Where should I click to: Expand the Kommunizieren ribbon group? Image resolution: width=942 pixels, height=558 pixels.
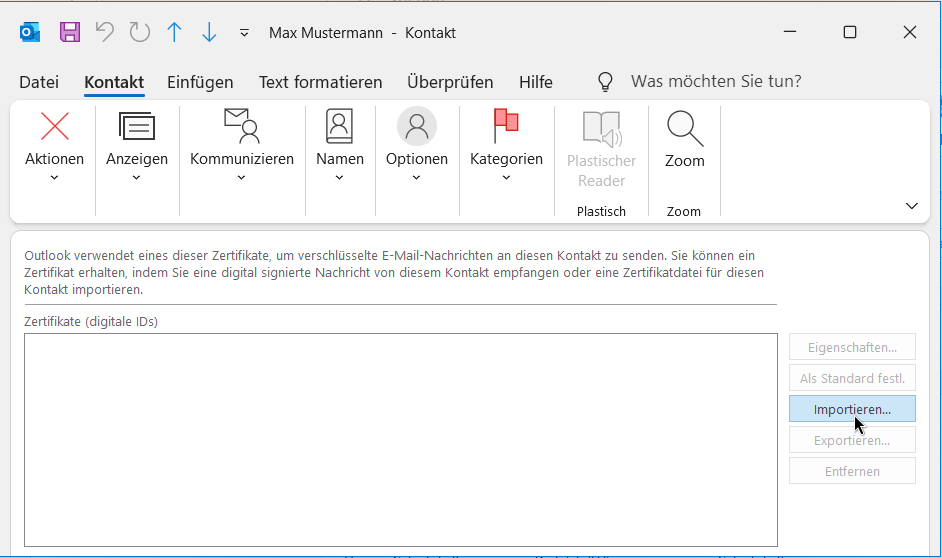(x=242, y=146)
